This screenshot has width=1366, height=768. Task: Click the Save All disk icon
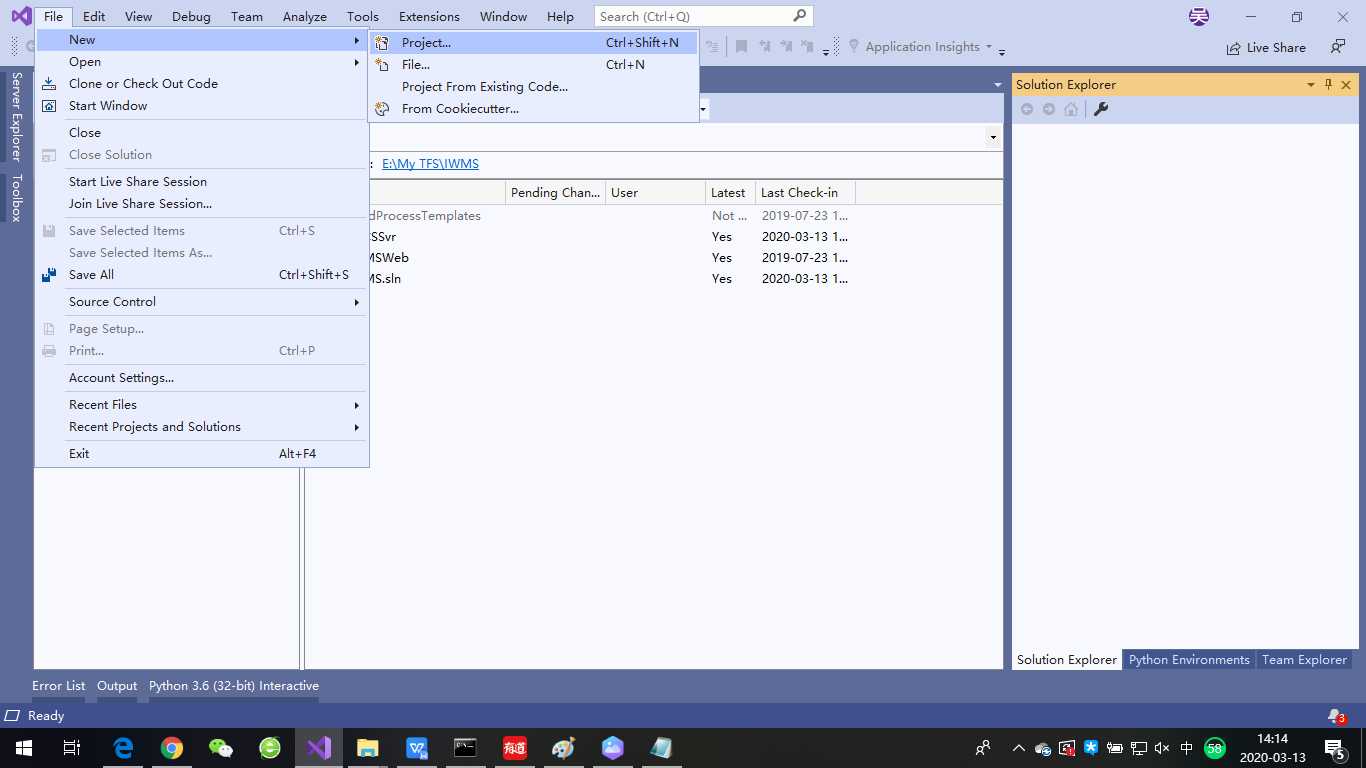pyautogui.click(x=49, y=275)
